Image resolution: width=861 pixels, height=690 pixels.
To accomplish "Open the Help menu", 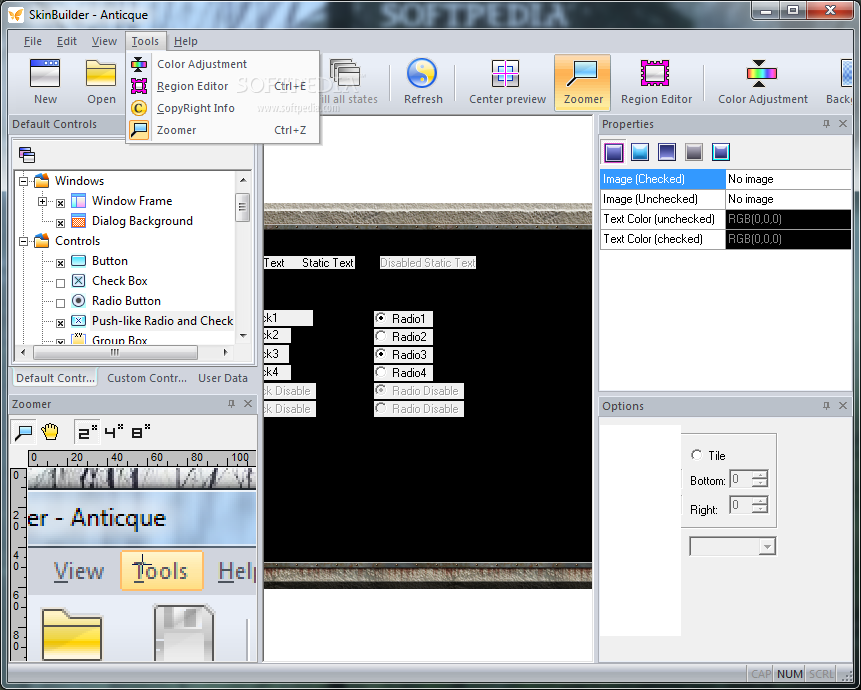I will [x=186, y=41].
